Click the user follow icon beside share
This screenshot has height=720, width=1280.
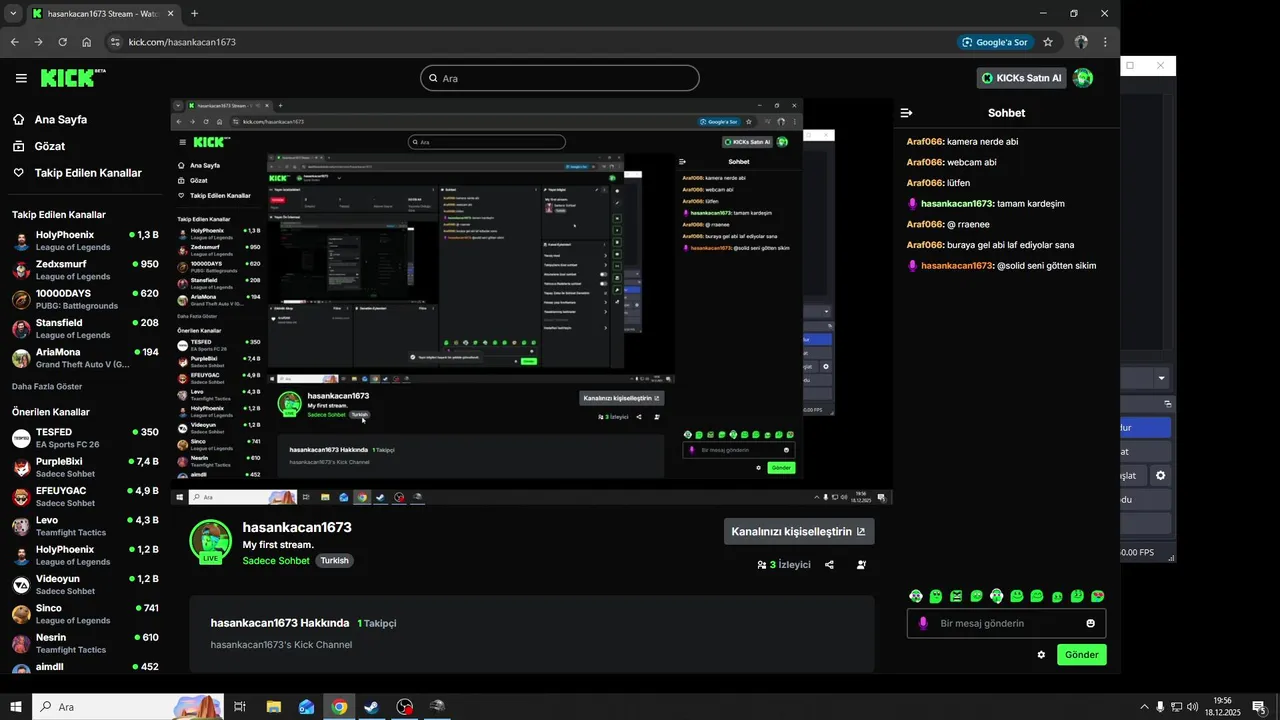[861, 565]
